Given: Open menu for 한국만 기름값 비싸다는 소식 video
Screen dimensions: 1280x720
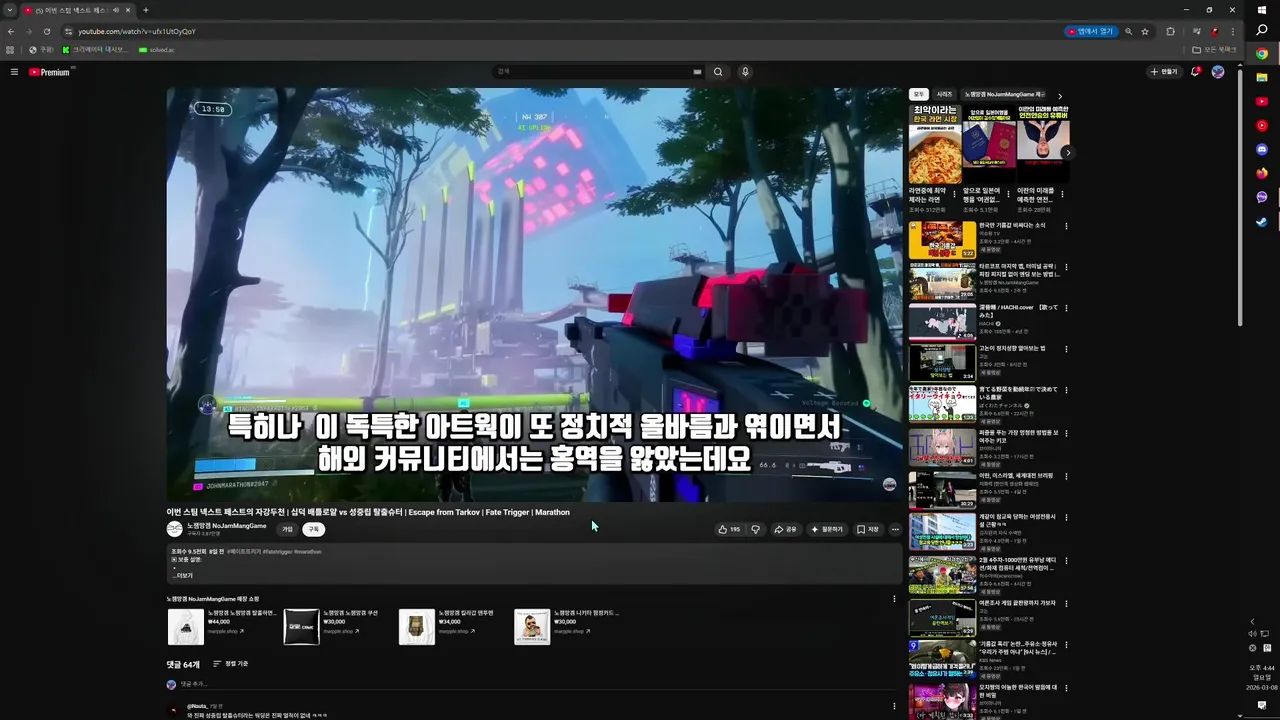Looking at the screenshot, I should (1066, 226).
